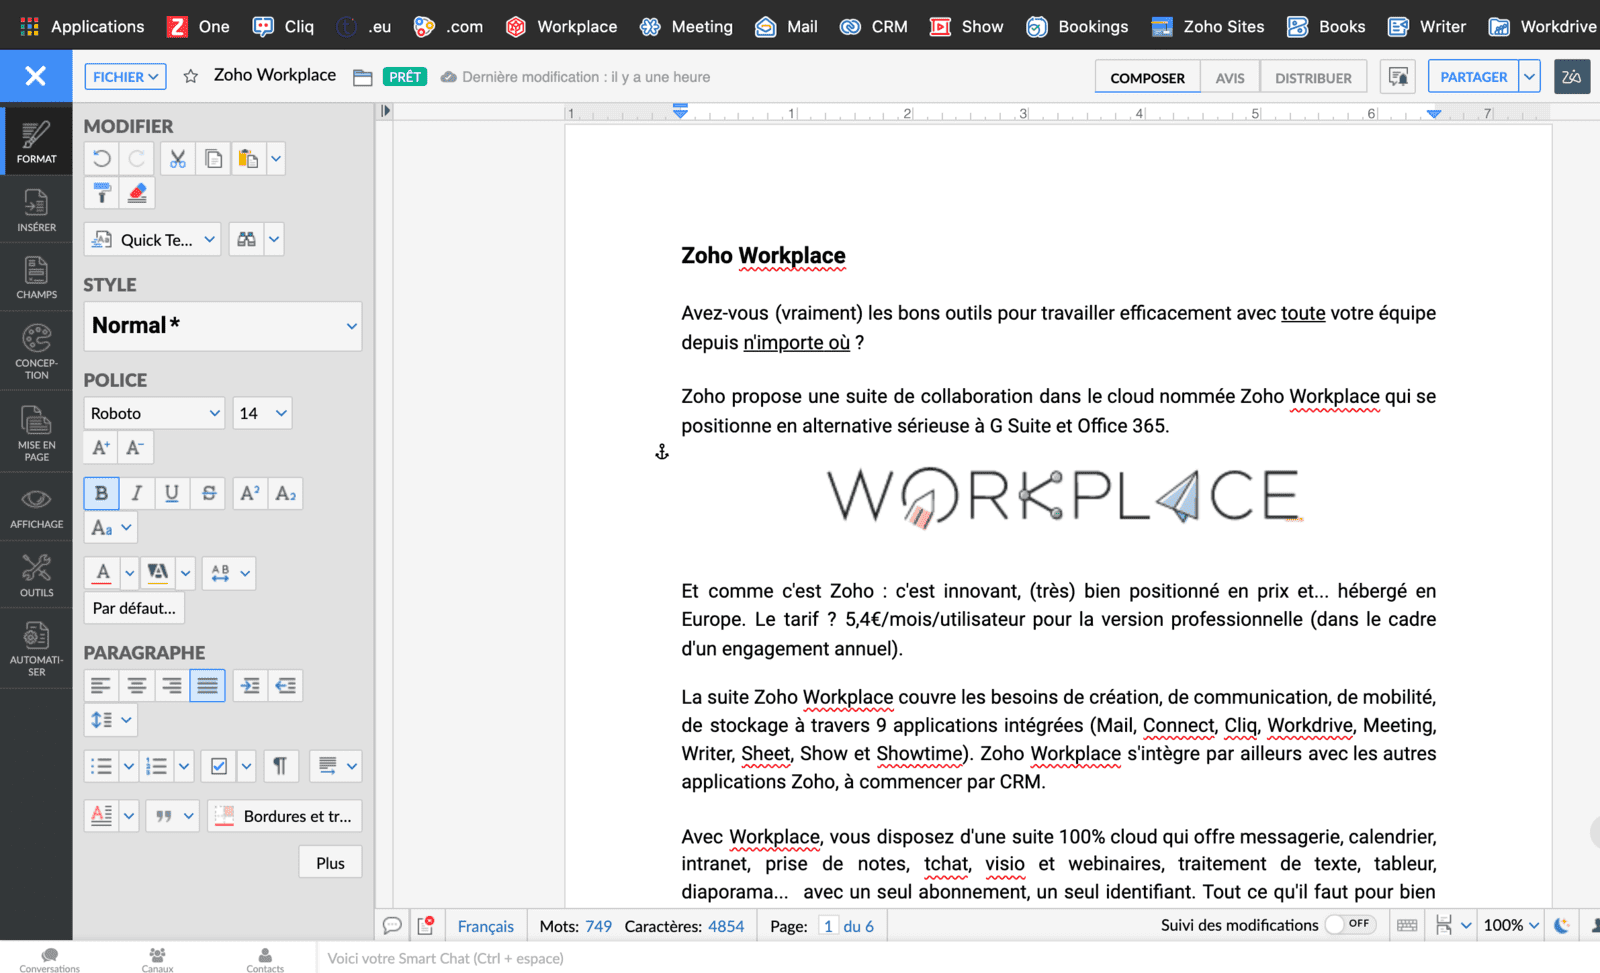Toggle Strikethrough formatting
The image size is (1600, 973).
(208, 493)
